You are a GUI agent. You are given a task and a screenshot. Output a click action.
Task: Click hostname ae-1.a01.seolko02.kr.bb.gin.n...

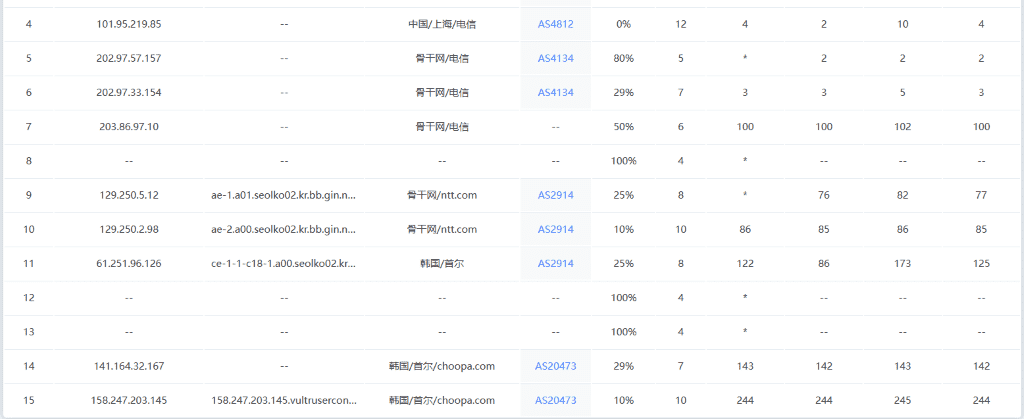283,195
